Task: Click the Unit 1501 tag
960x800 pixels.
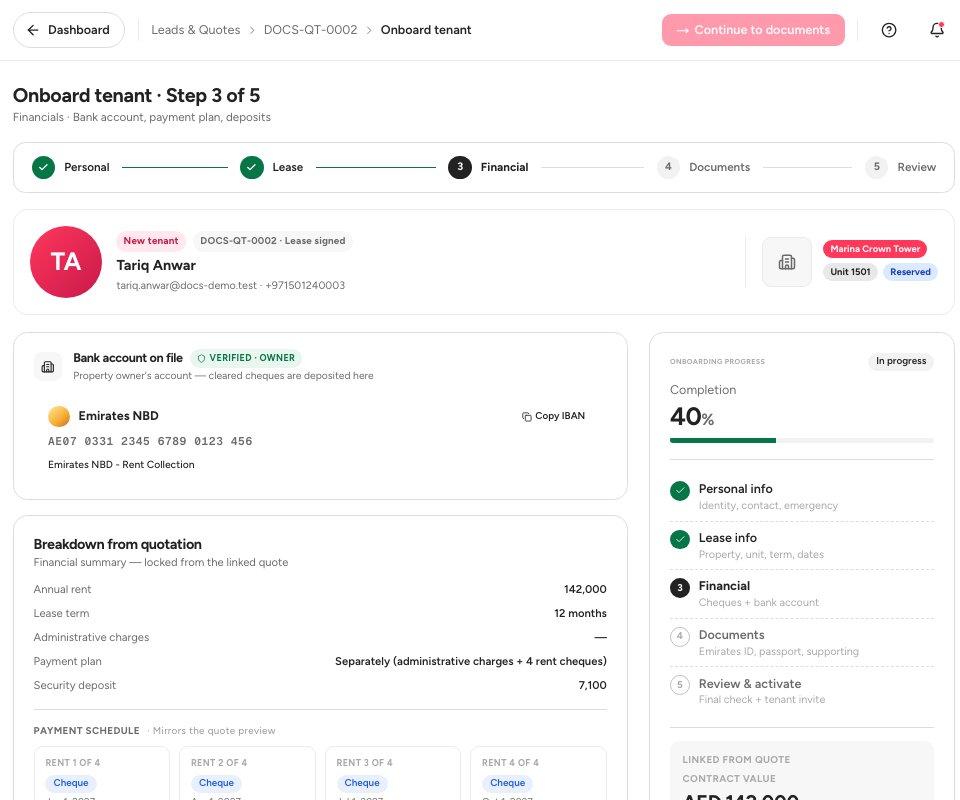Action: pos(850,272)
